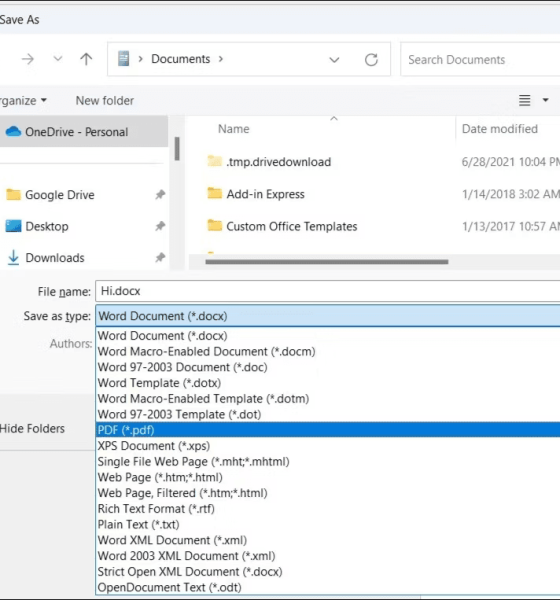Click date 6/28/2021 10:04 PM cell
Image resolution: width=560 pixels, height=600 pixels.
click(511, 162)
